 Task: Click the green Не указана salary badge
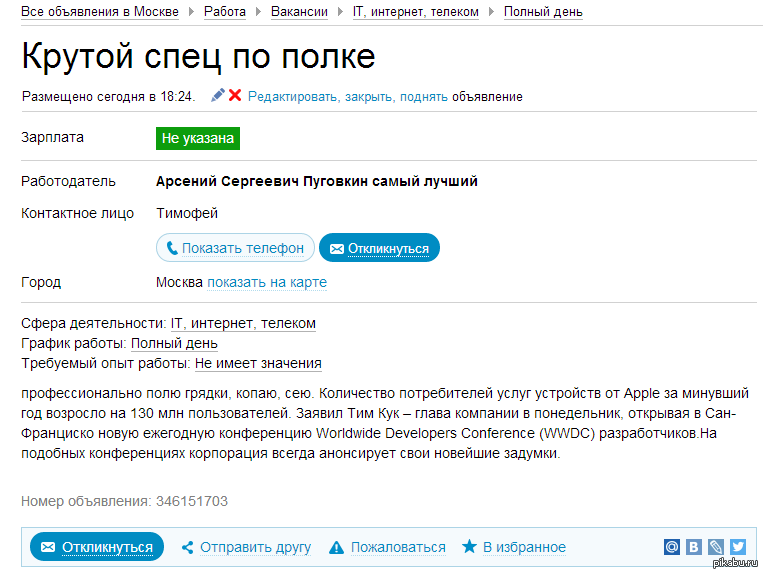(198, 138)
